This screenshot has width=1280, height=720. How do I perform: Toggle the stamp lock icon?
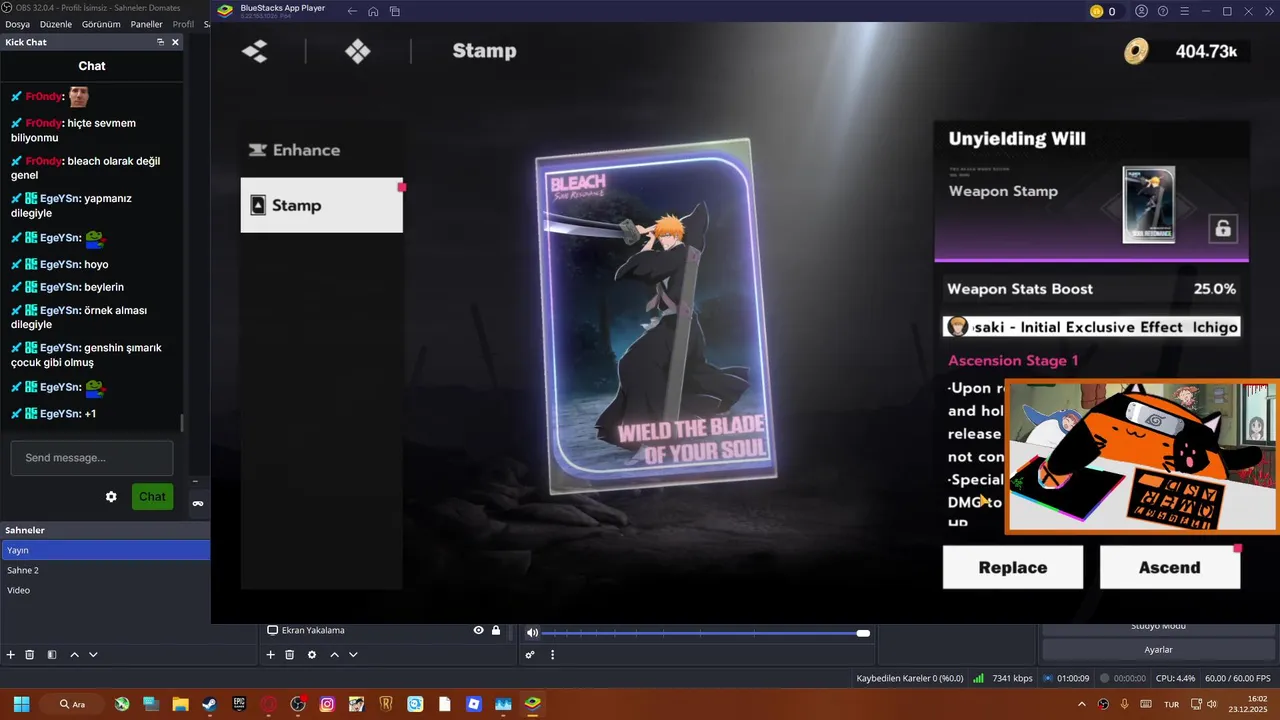click(x=1223, y=228)
